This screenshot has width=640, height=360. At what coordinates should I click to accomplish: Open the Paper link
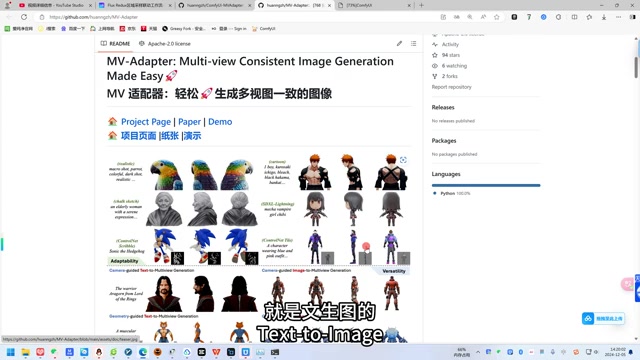point(189,122)
